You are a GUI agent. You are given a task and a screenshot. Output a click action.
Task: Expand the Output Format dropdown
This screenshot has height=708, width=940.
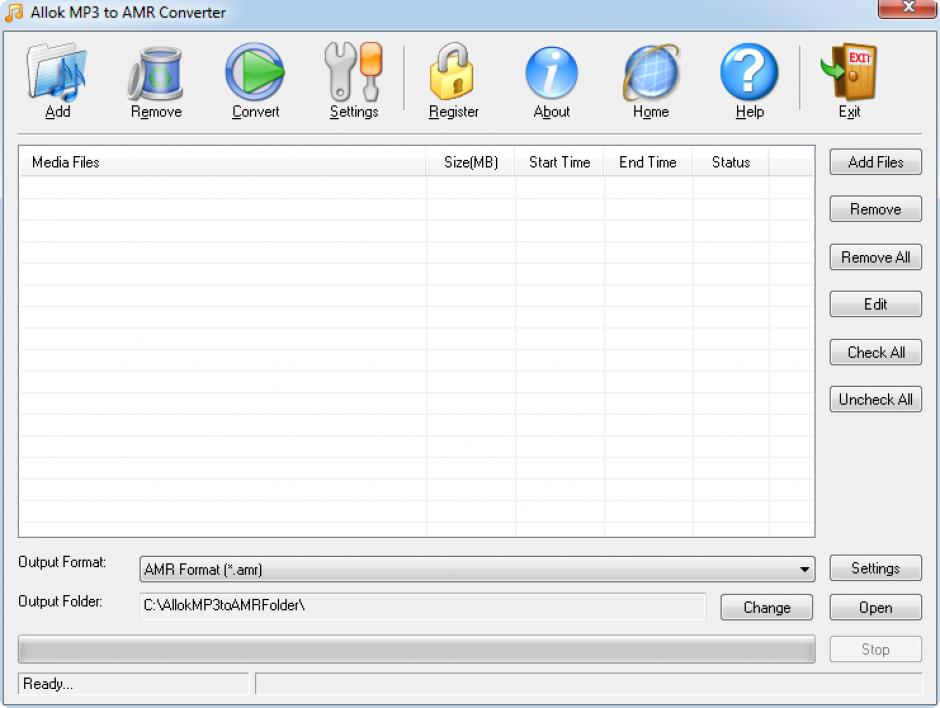(477, 569)
